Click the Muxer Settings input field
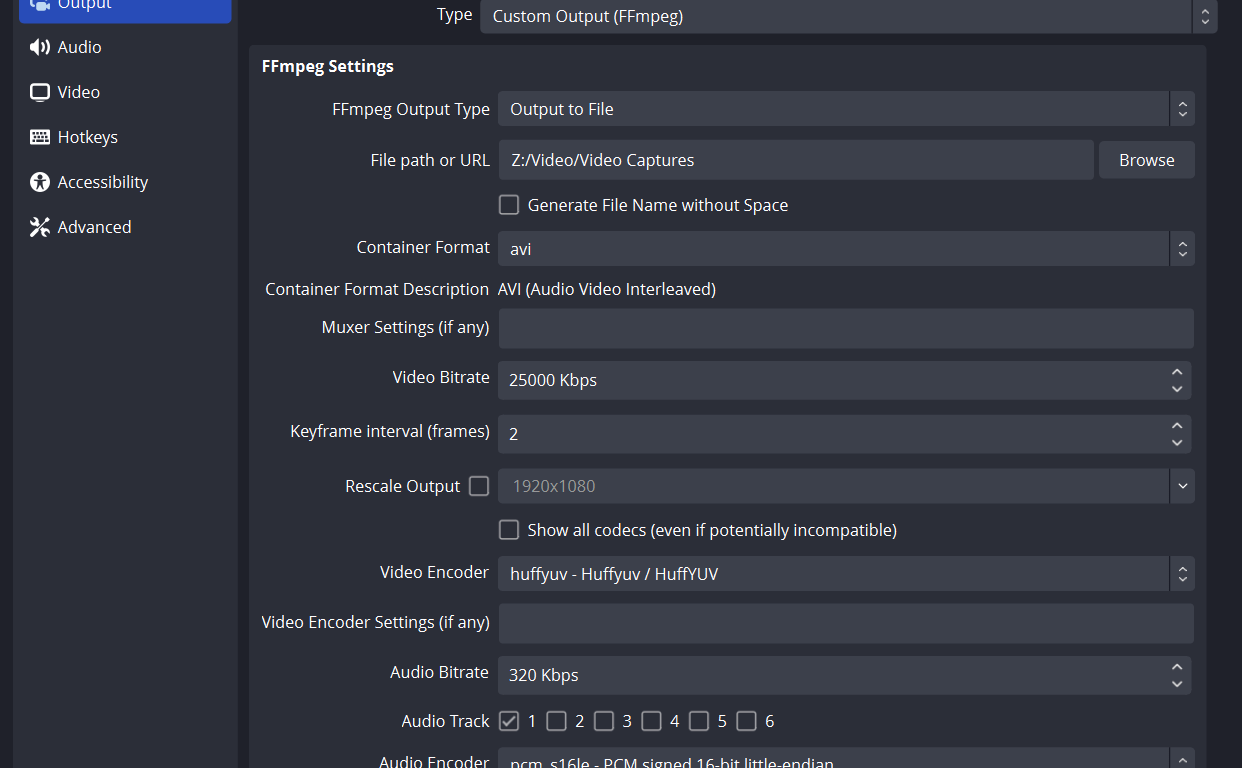 [845, 328]
